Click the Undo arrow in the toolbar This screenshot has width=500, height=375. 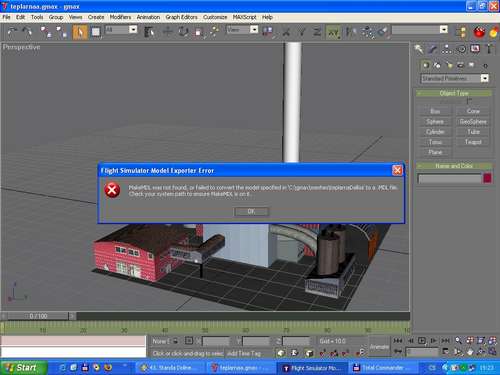[x=12, y=32]
